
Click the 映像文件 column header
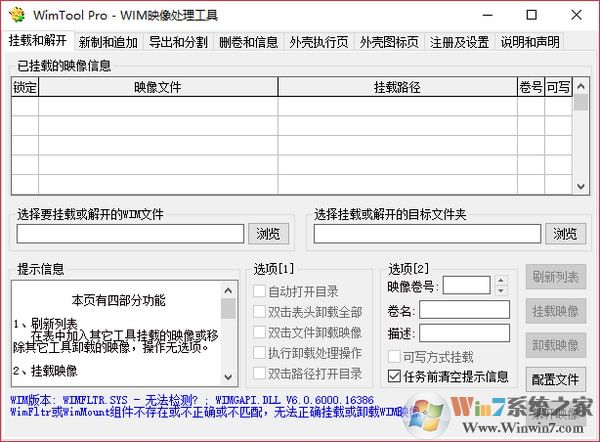158,87
